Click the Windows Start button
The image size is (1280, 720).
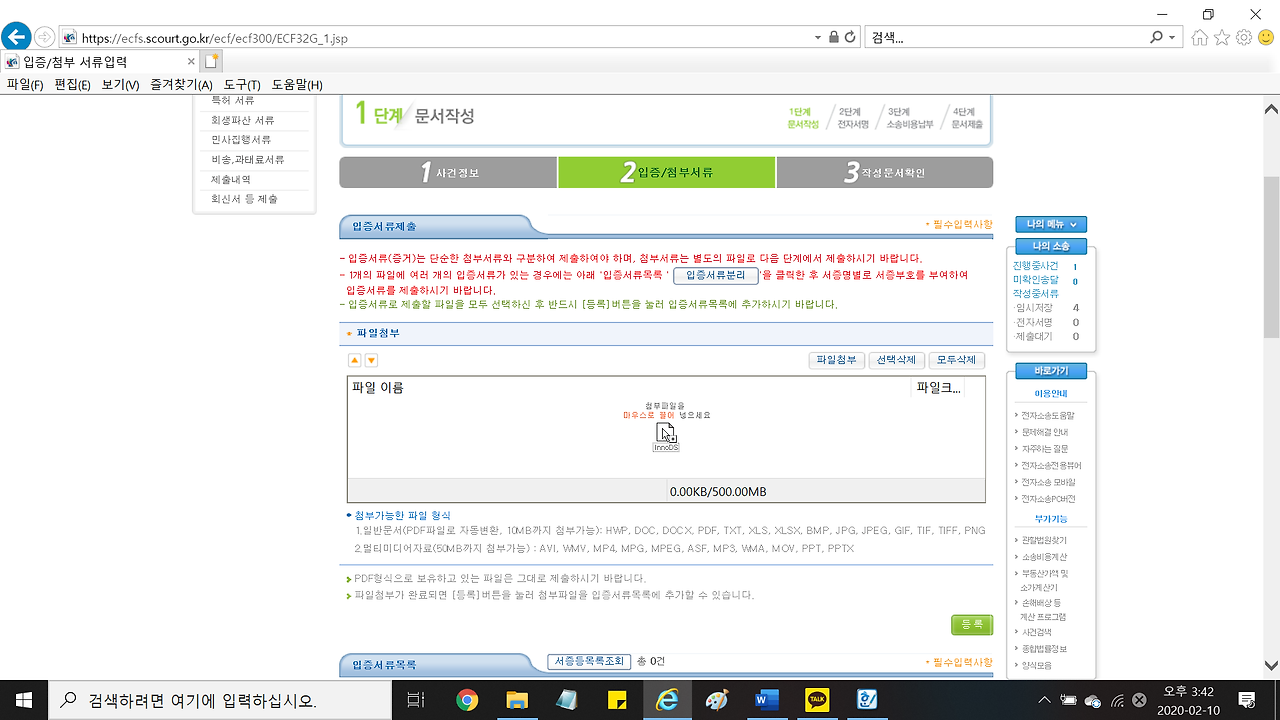click(22, 700)
